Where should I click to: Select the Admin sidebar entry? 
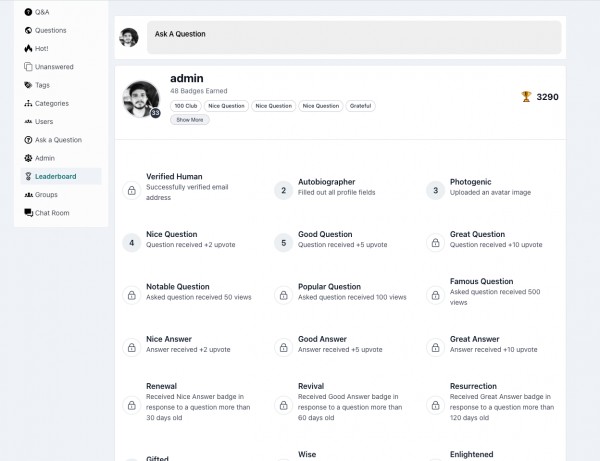point(45,158)
